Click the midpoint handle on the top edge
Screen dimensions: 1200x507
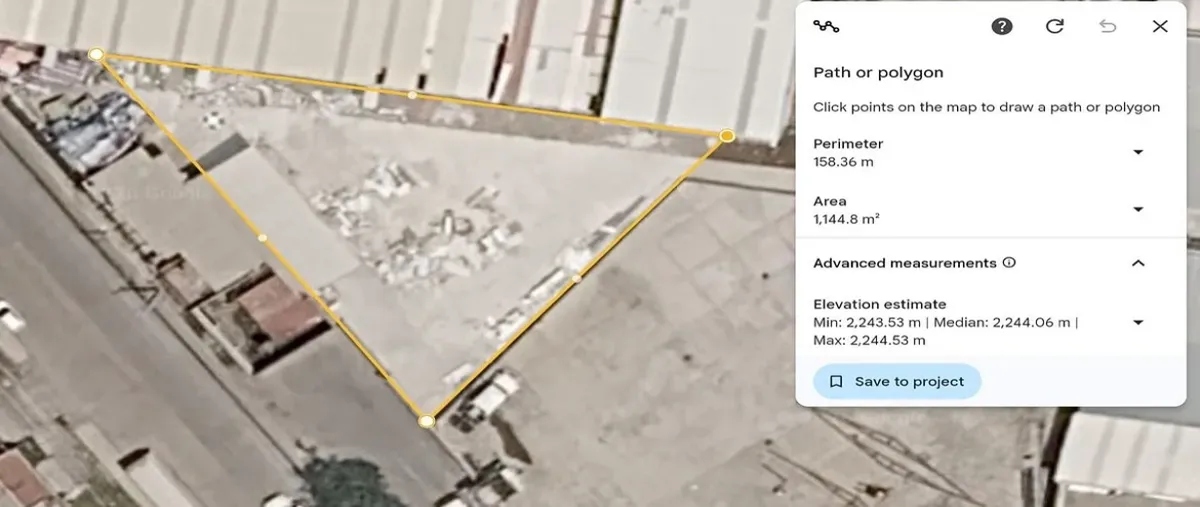(412, 95)
